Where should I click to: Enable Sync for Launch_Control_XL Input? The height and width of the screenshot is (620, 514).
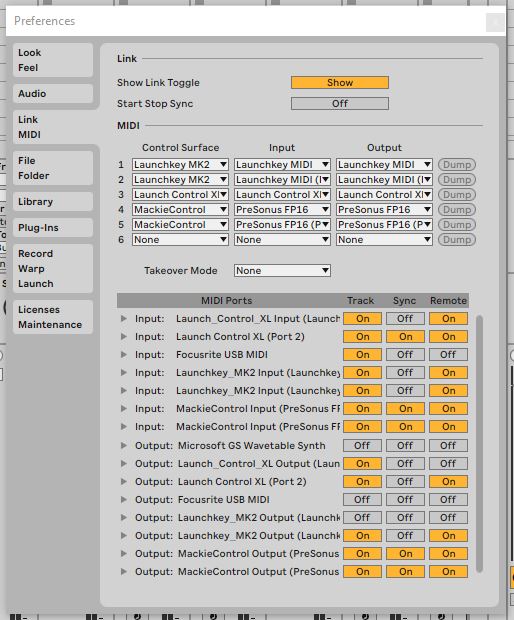point(405,319)
